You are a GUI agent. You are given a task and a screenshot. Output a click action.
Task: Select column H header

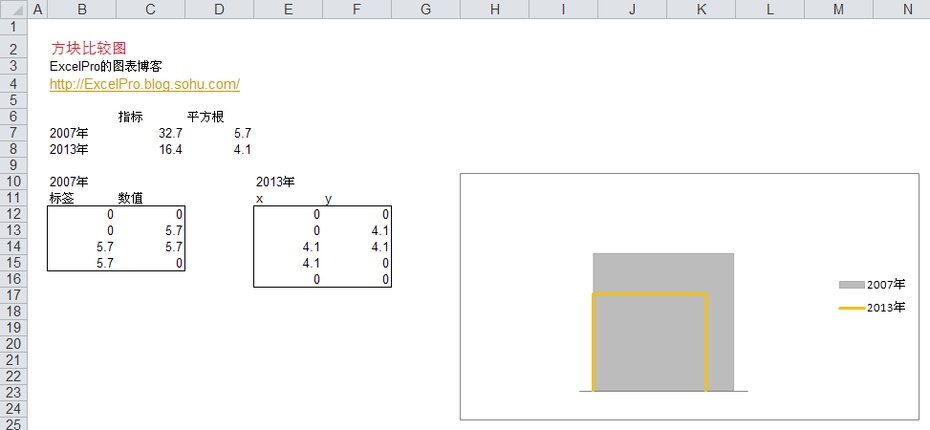[x=494, y=9]
